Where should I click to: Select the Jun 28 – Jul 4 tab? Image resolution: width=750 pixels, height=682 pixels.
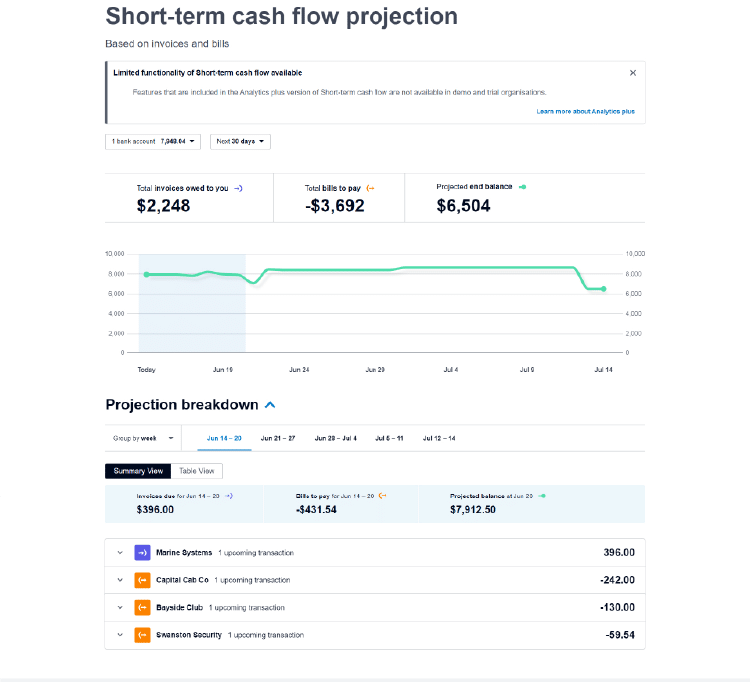point(335,438)
